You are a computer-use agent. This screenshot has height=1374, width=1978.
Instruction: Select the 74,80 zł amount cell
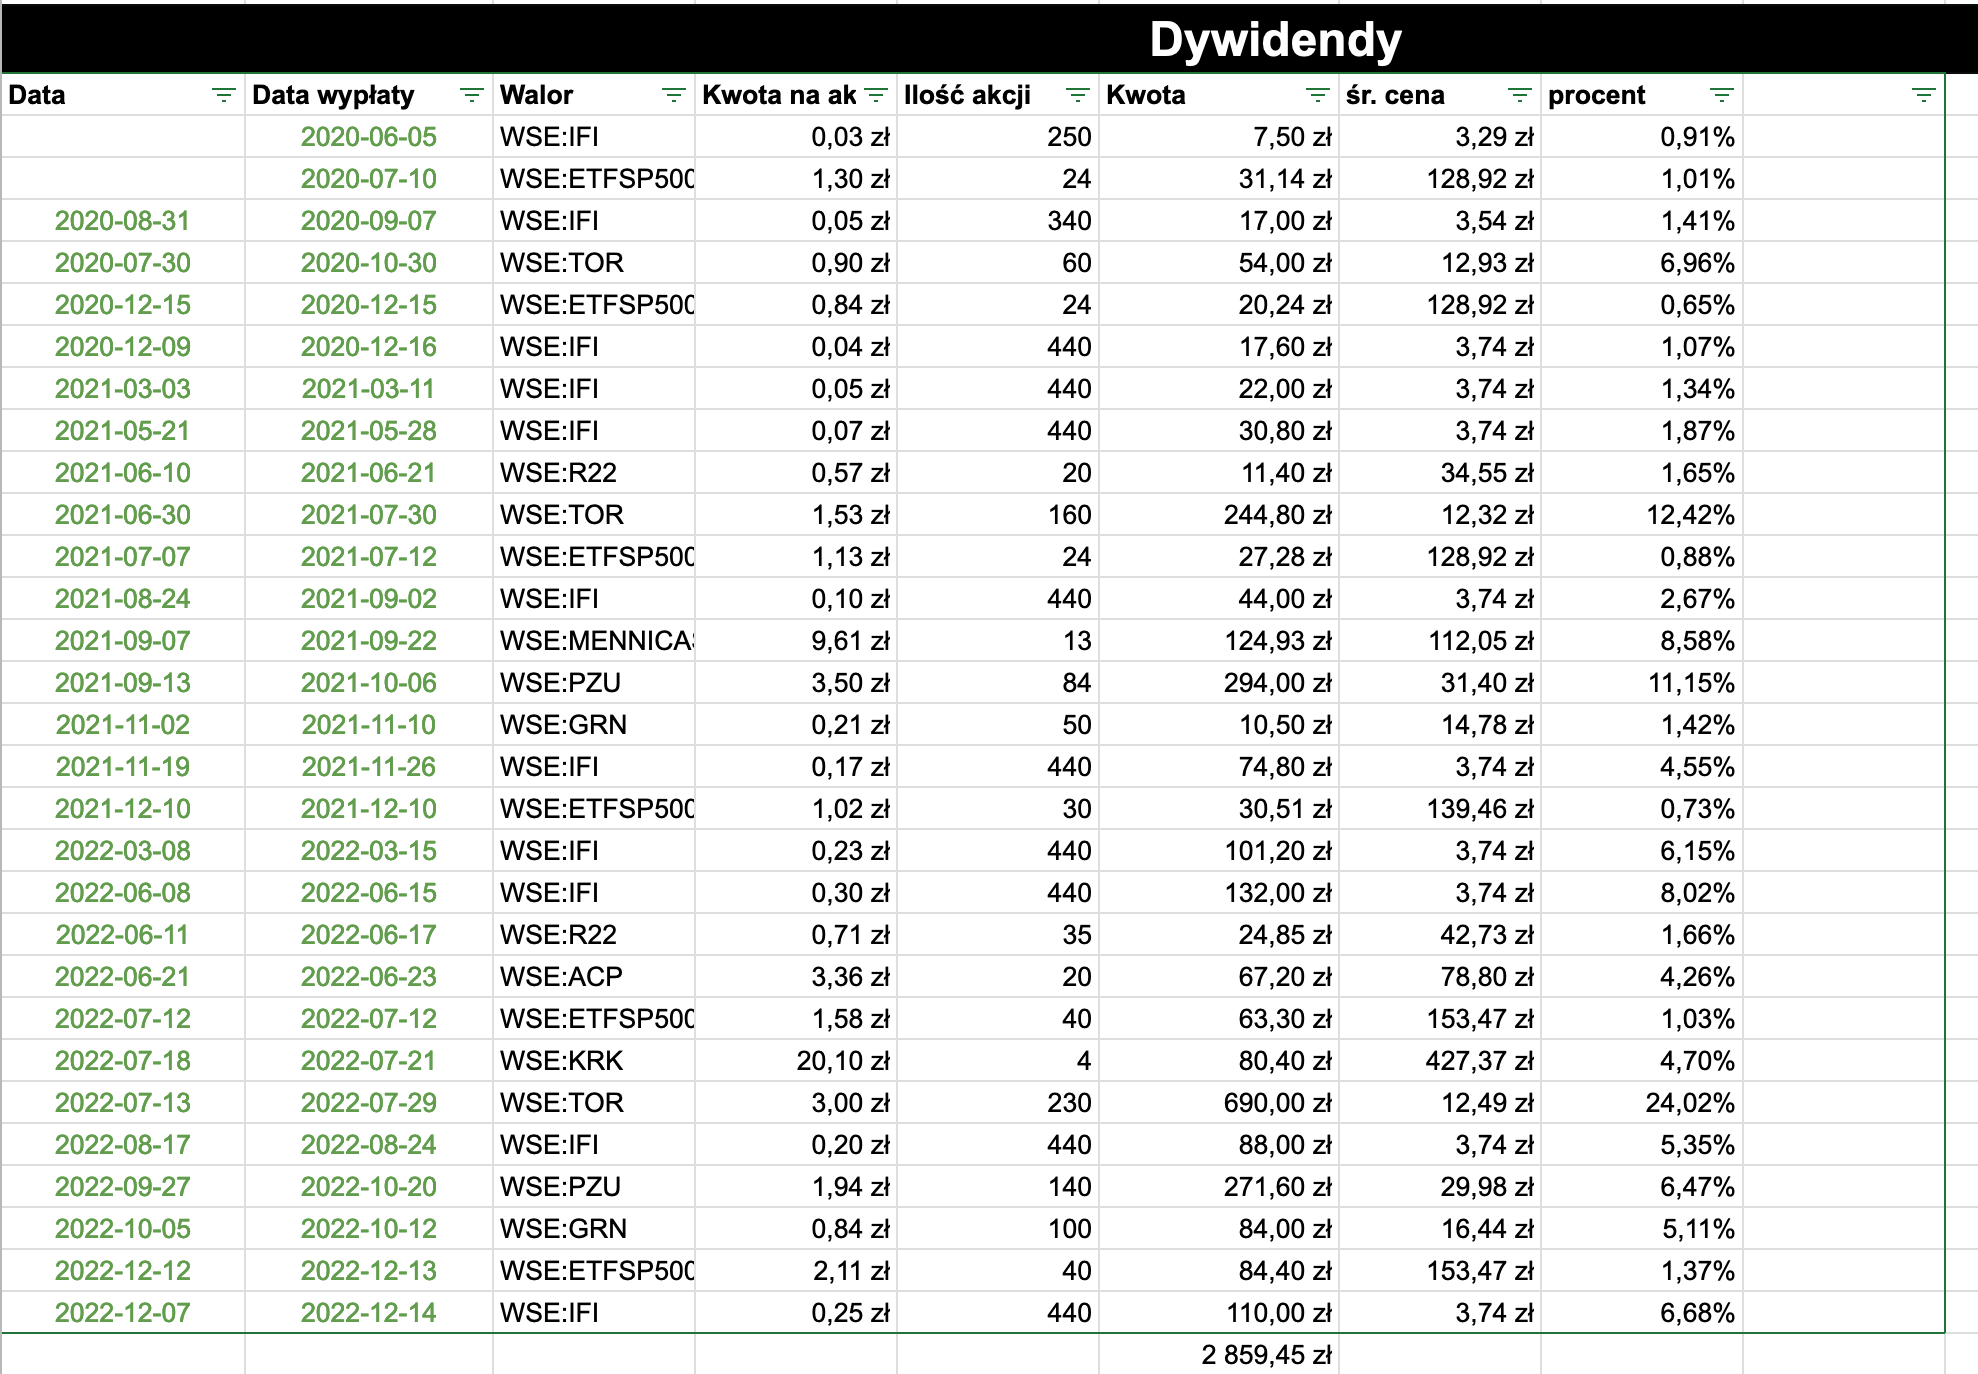coord(1219,767)
